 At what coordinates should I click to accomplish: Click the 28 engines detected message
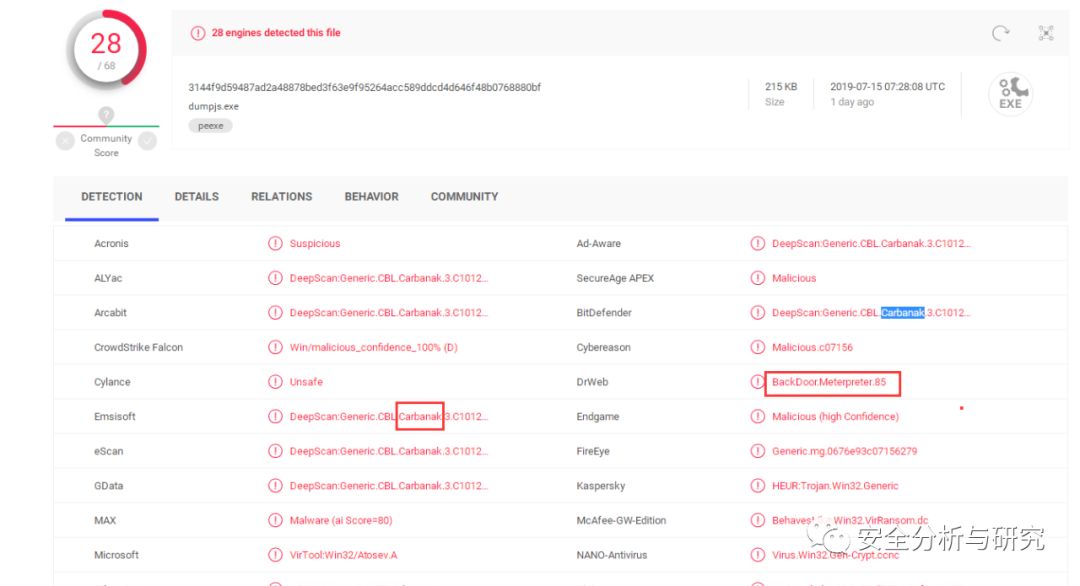click(276, 33)
